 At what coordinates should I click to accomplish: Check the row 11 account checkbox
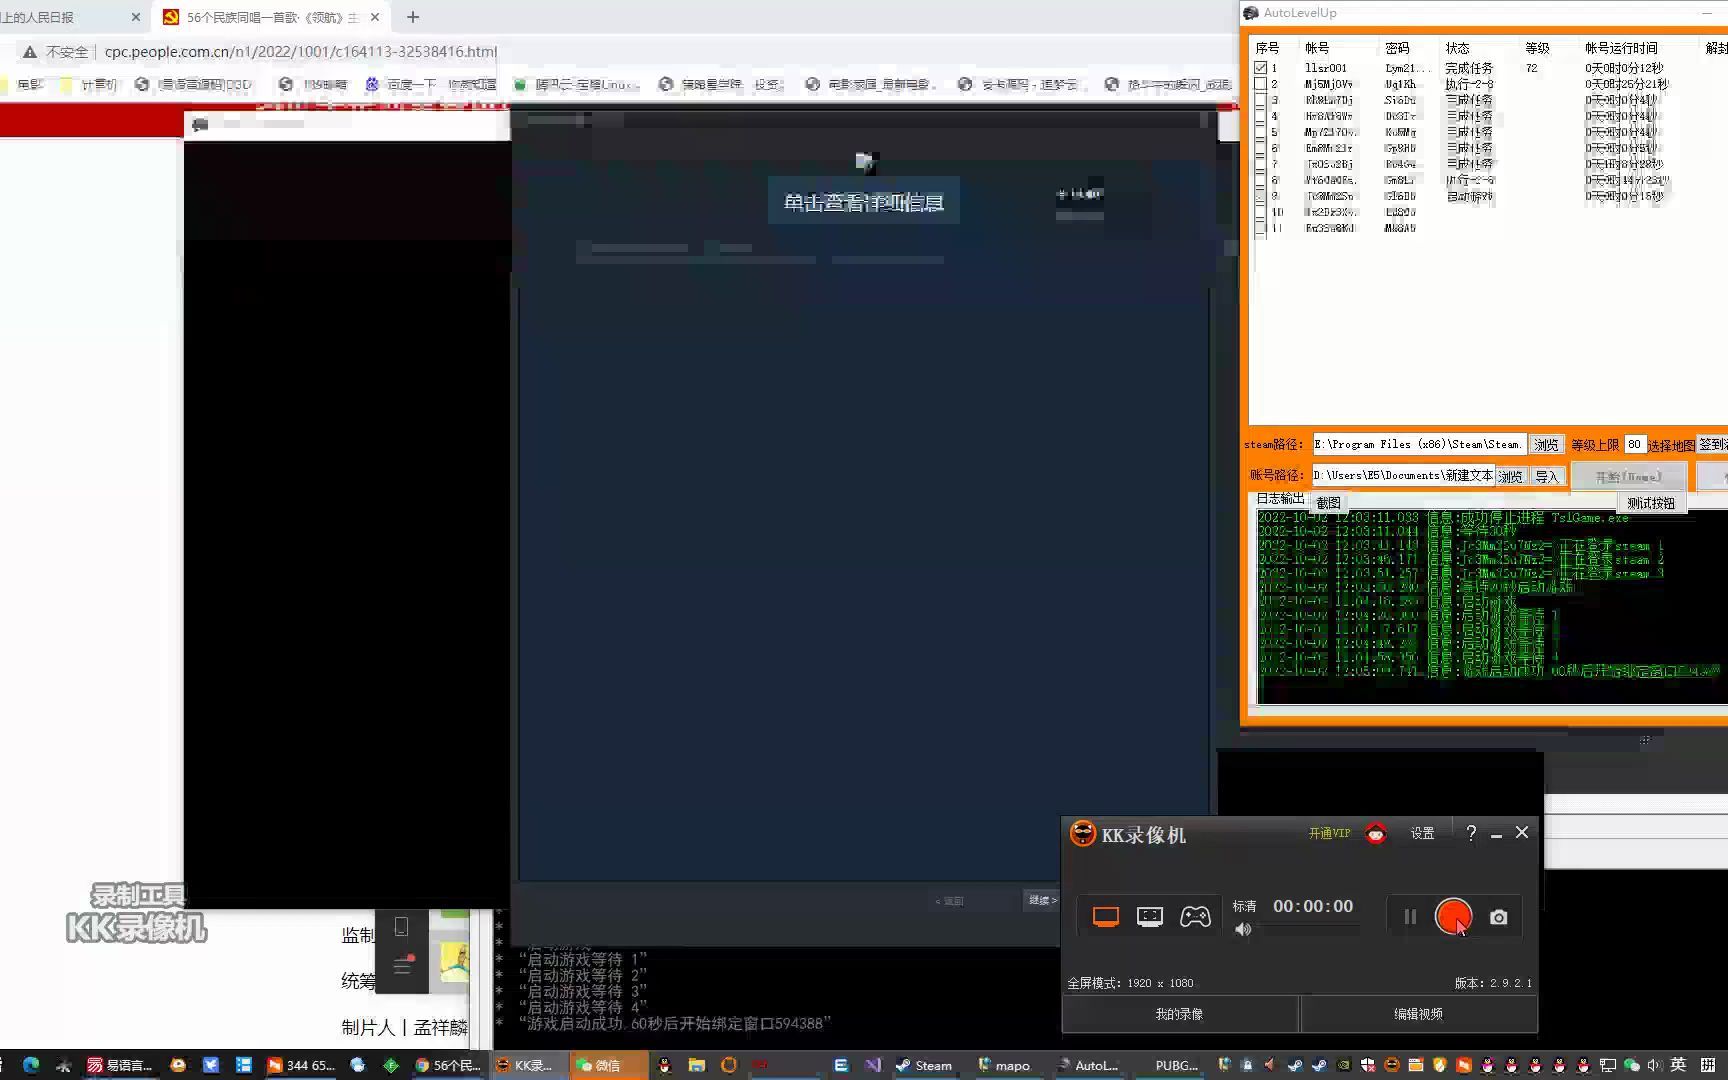[1261, 228]
